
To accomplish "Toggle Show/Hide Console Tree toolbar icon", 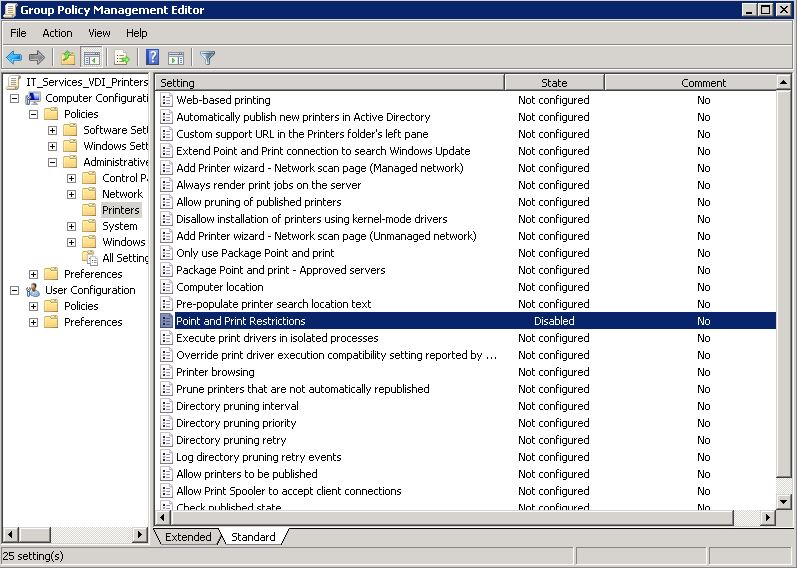I will (x=91, y=58).
